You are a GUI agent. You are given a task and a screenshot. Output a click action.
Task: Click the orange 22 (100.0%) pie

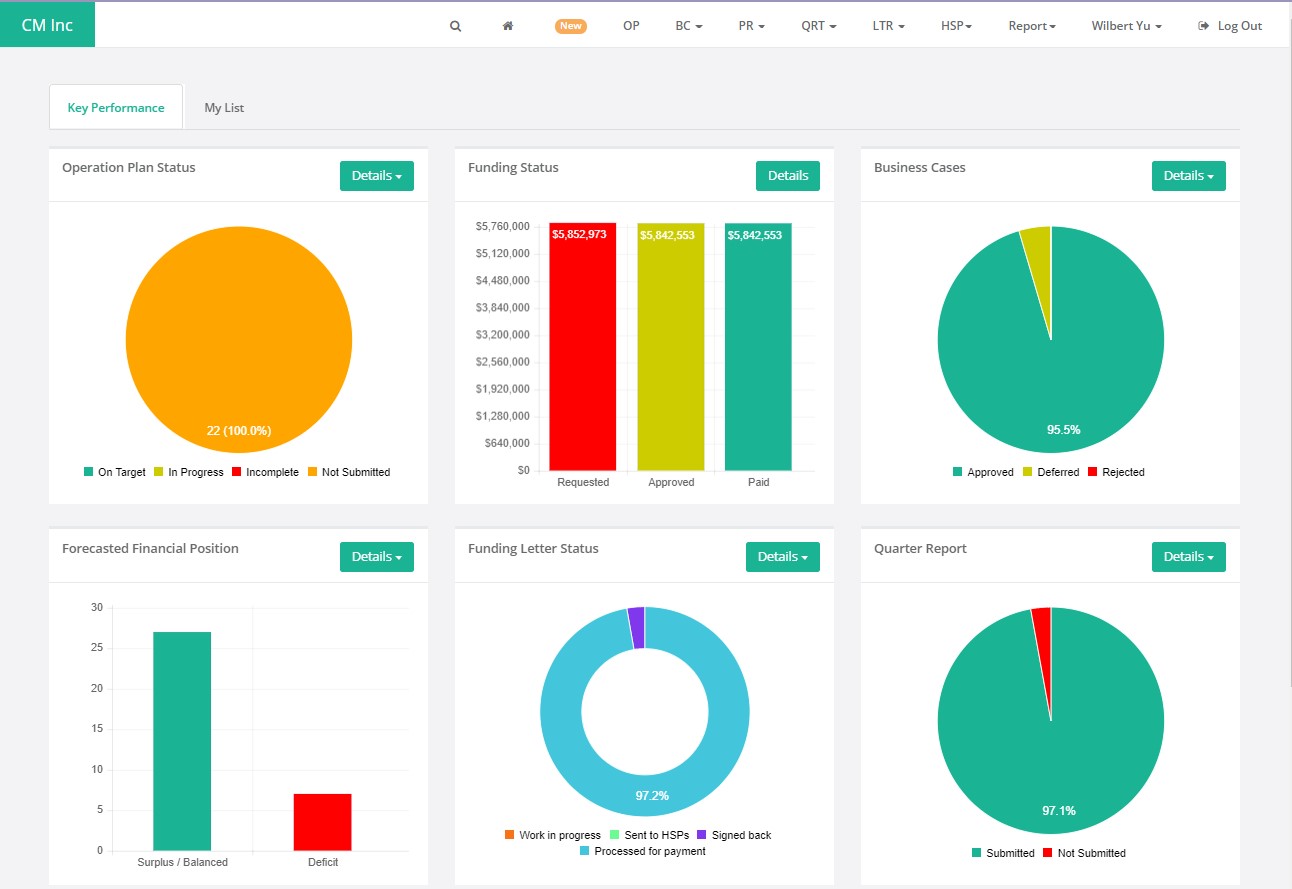tap(239, 339)
